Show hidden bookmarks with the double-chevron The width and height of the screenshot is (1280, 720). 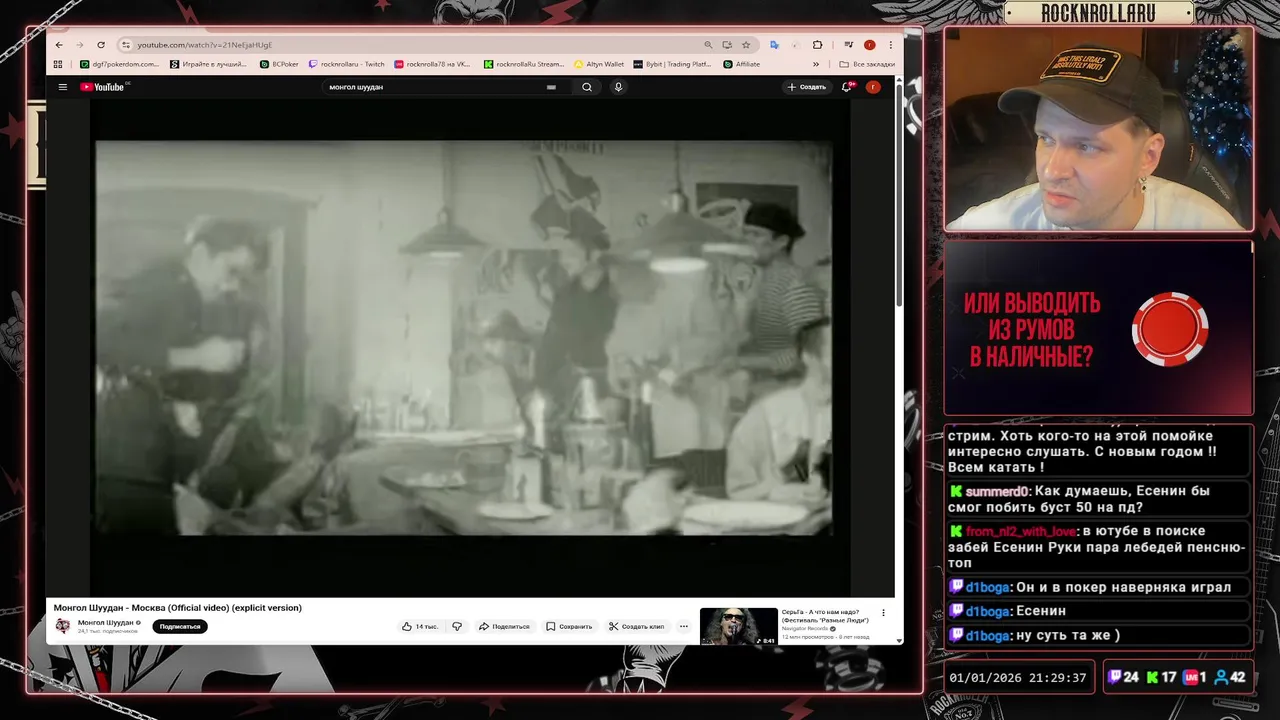(816, 64)
